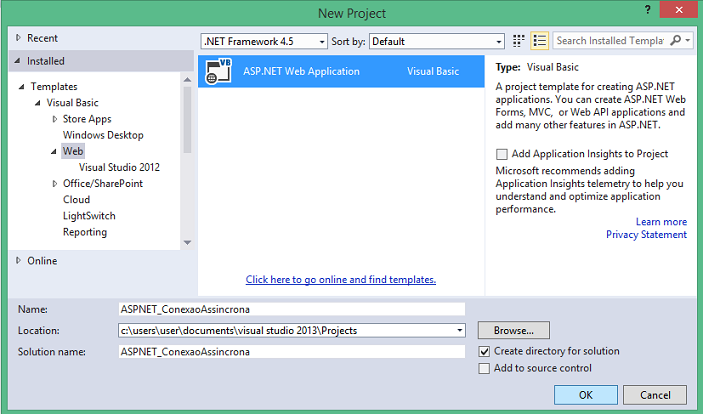Uncheck Create directory for solution
The image size is (703, 414).
pos(484,351)
